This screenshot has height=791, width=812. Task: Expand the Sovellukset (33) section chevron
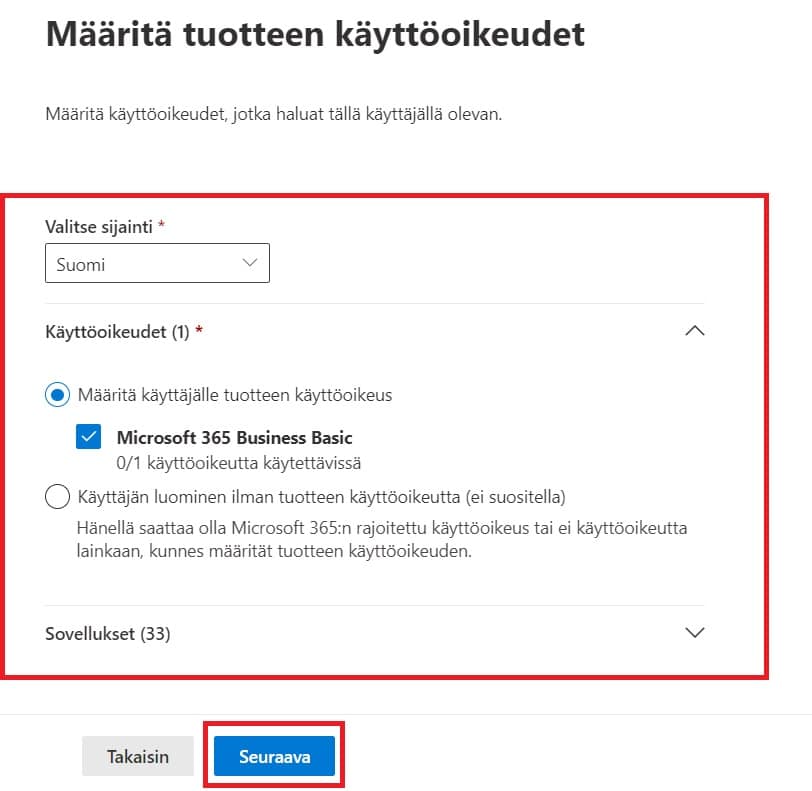pos(694,633)
